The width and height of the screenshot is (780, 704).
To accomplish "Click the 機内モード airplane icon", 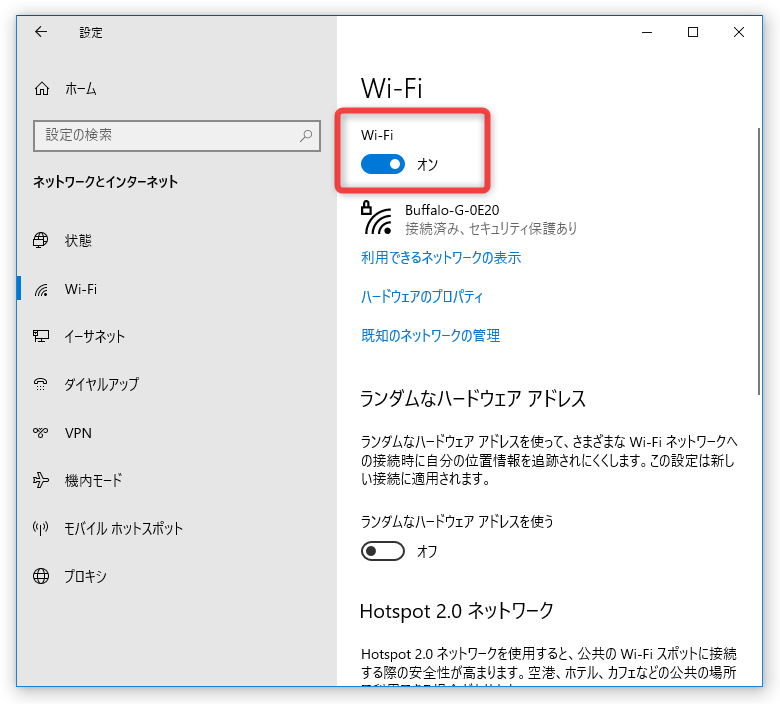I will [41, 480].
